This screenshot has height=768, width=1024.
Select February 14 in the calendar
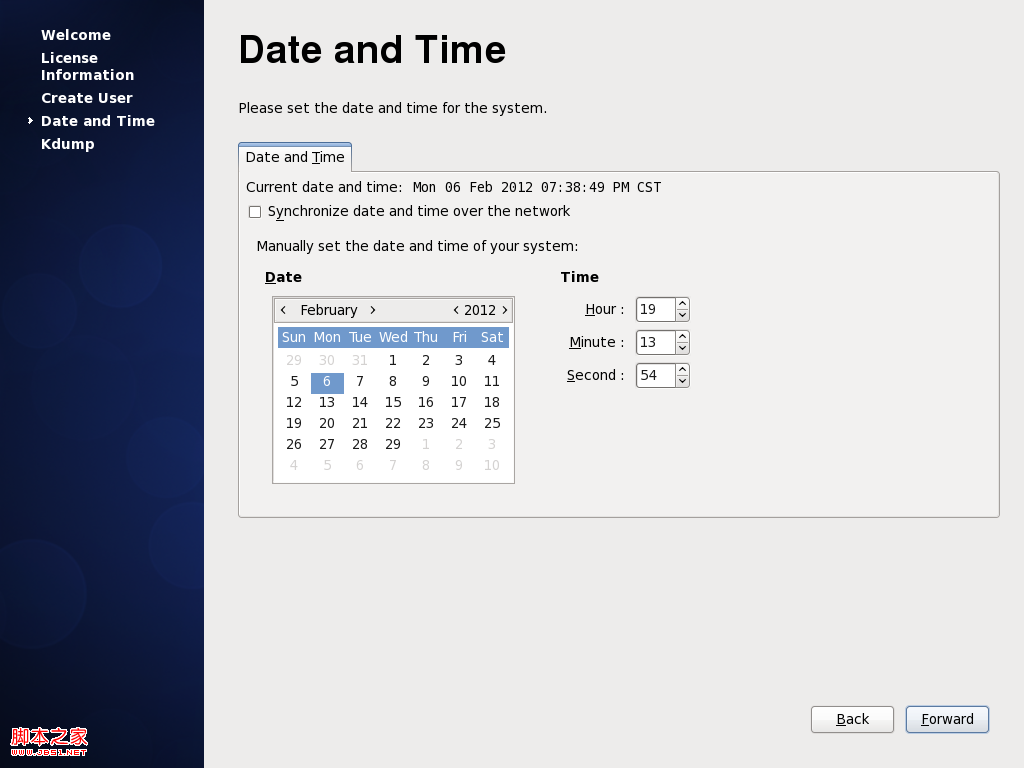[x=360, y=402]
